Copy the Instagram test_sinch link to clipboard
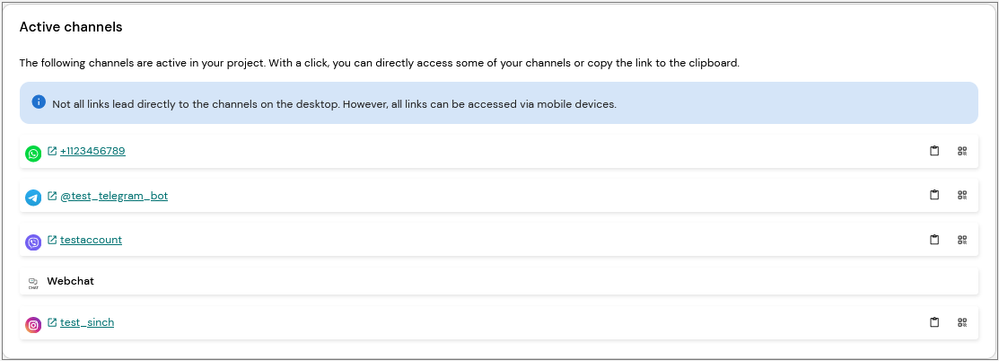The height and width of the screenshot is (361, 999). [934, 322]
